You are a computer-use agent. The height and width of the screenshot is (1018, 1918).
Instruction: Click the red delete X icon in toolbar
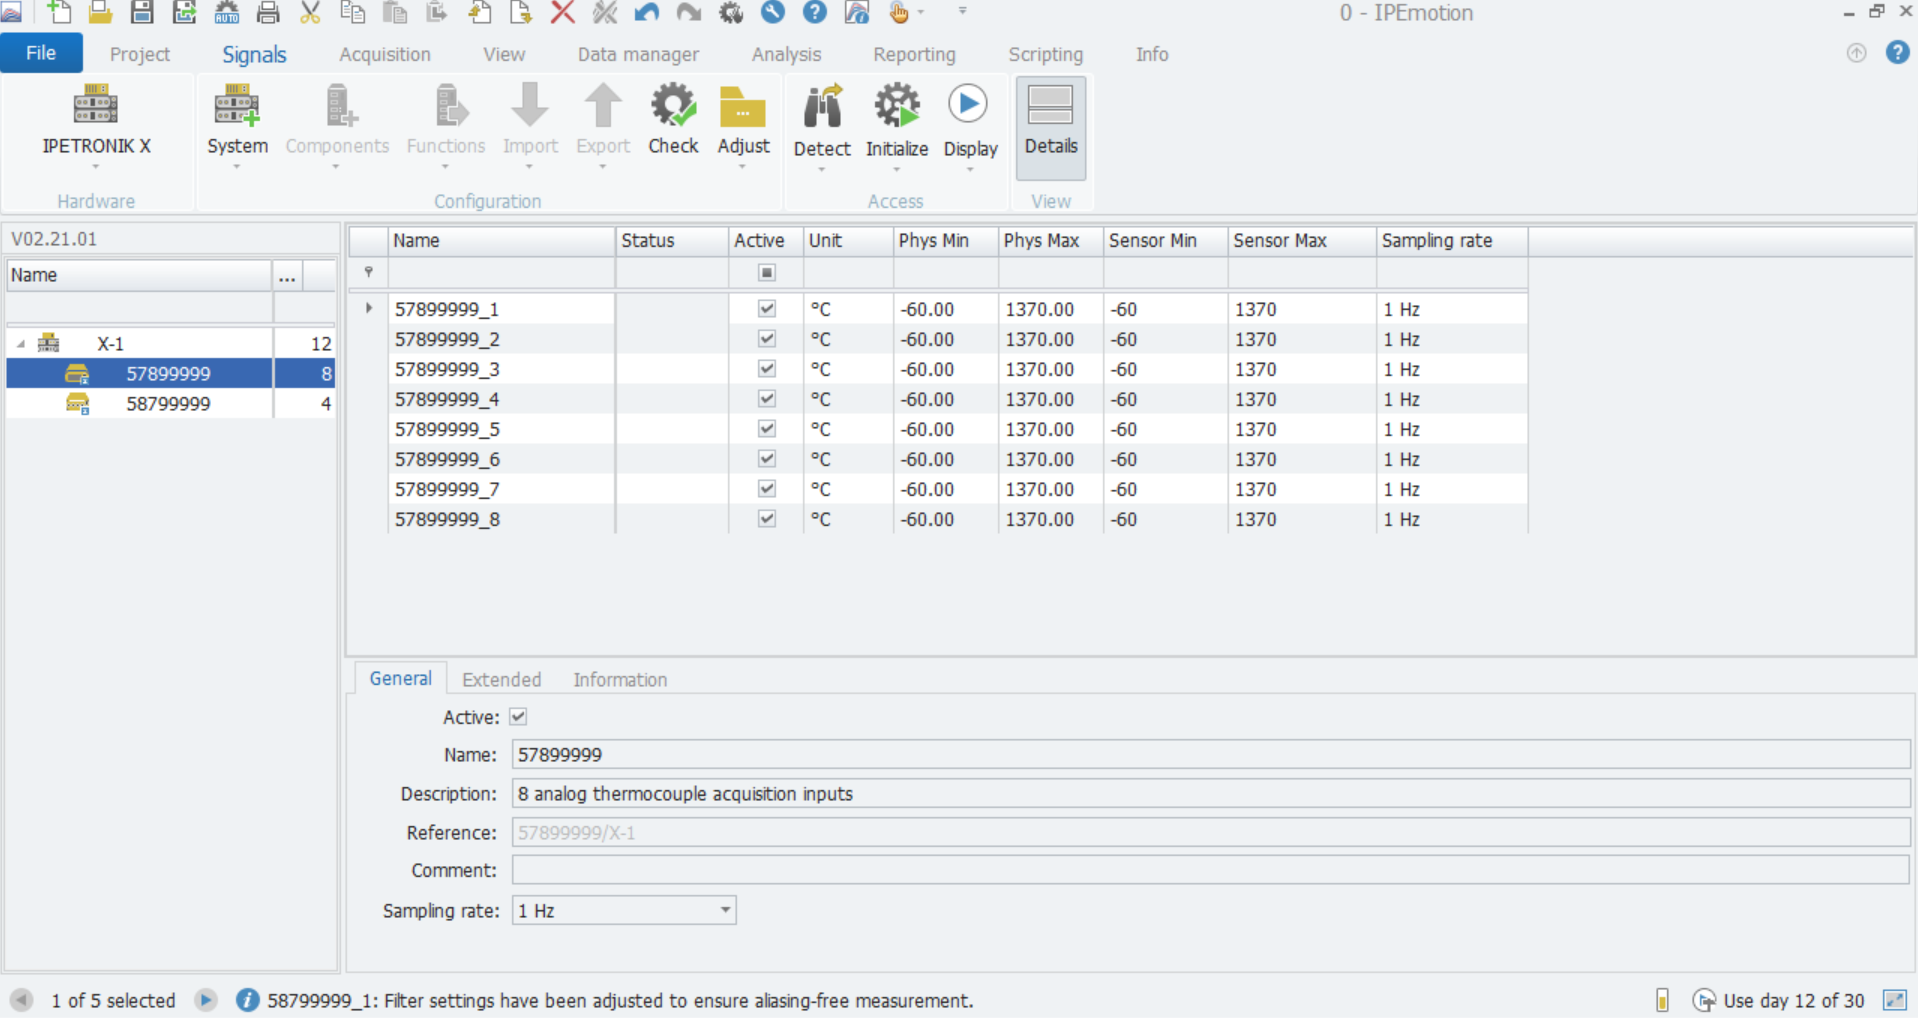pos(563,13)
